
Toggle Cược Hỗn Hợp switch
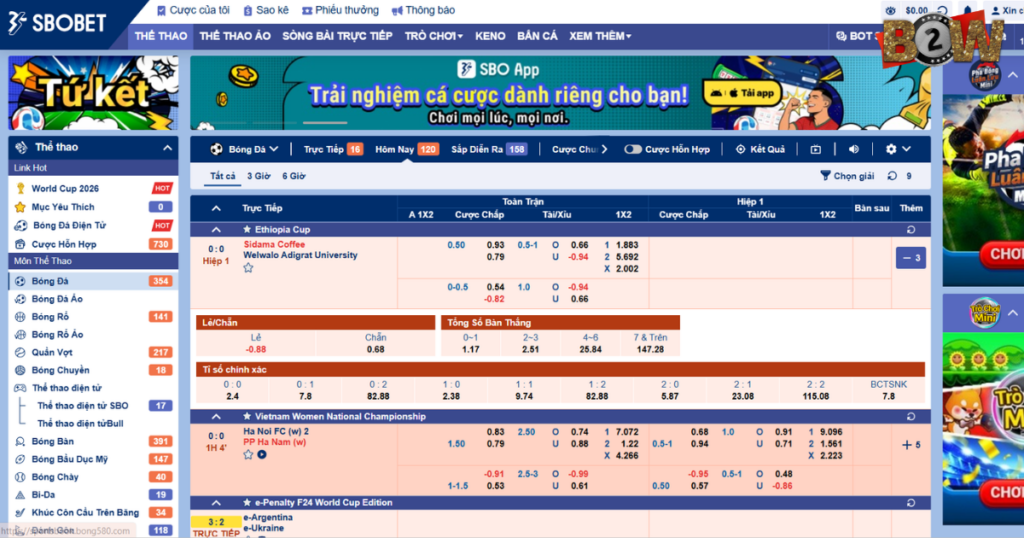pyautogui.click(x=632, y=150)
